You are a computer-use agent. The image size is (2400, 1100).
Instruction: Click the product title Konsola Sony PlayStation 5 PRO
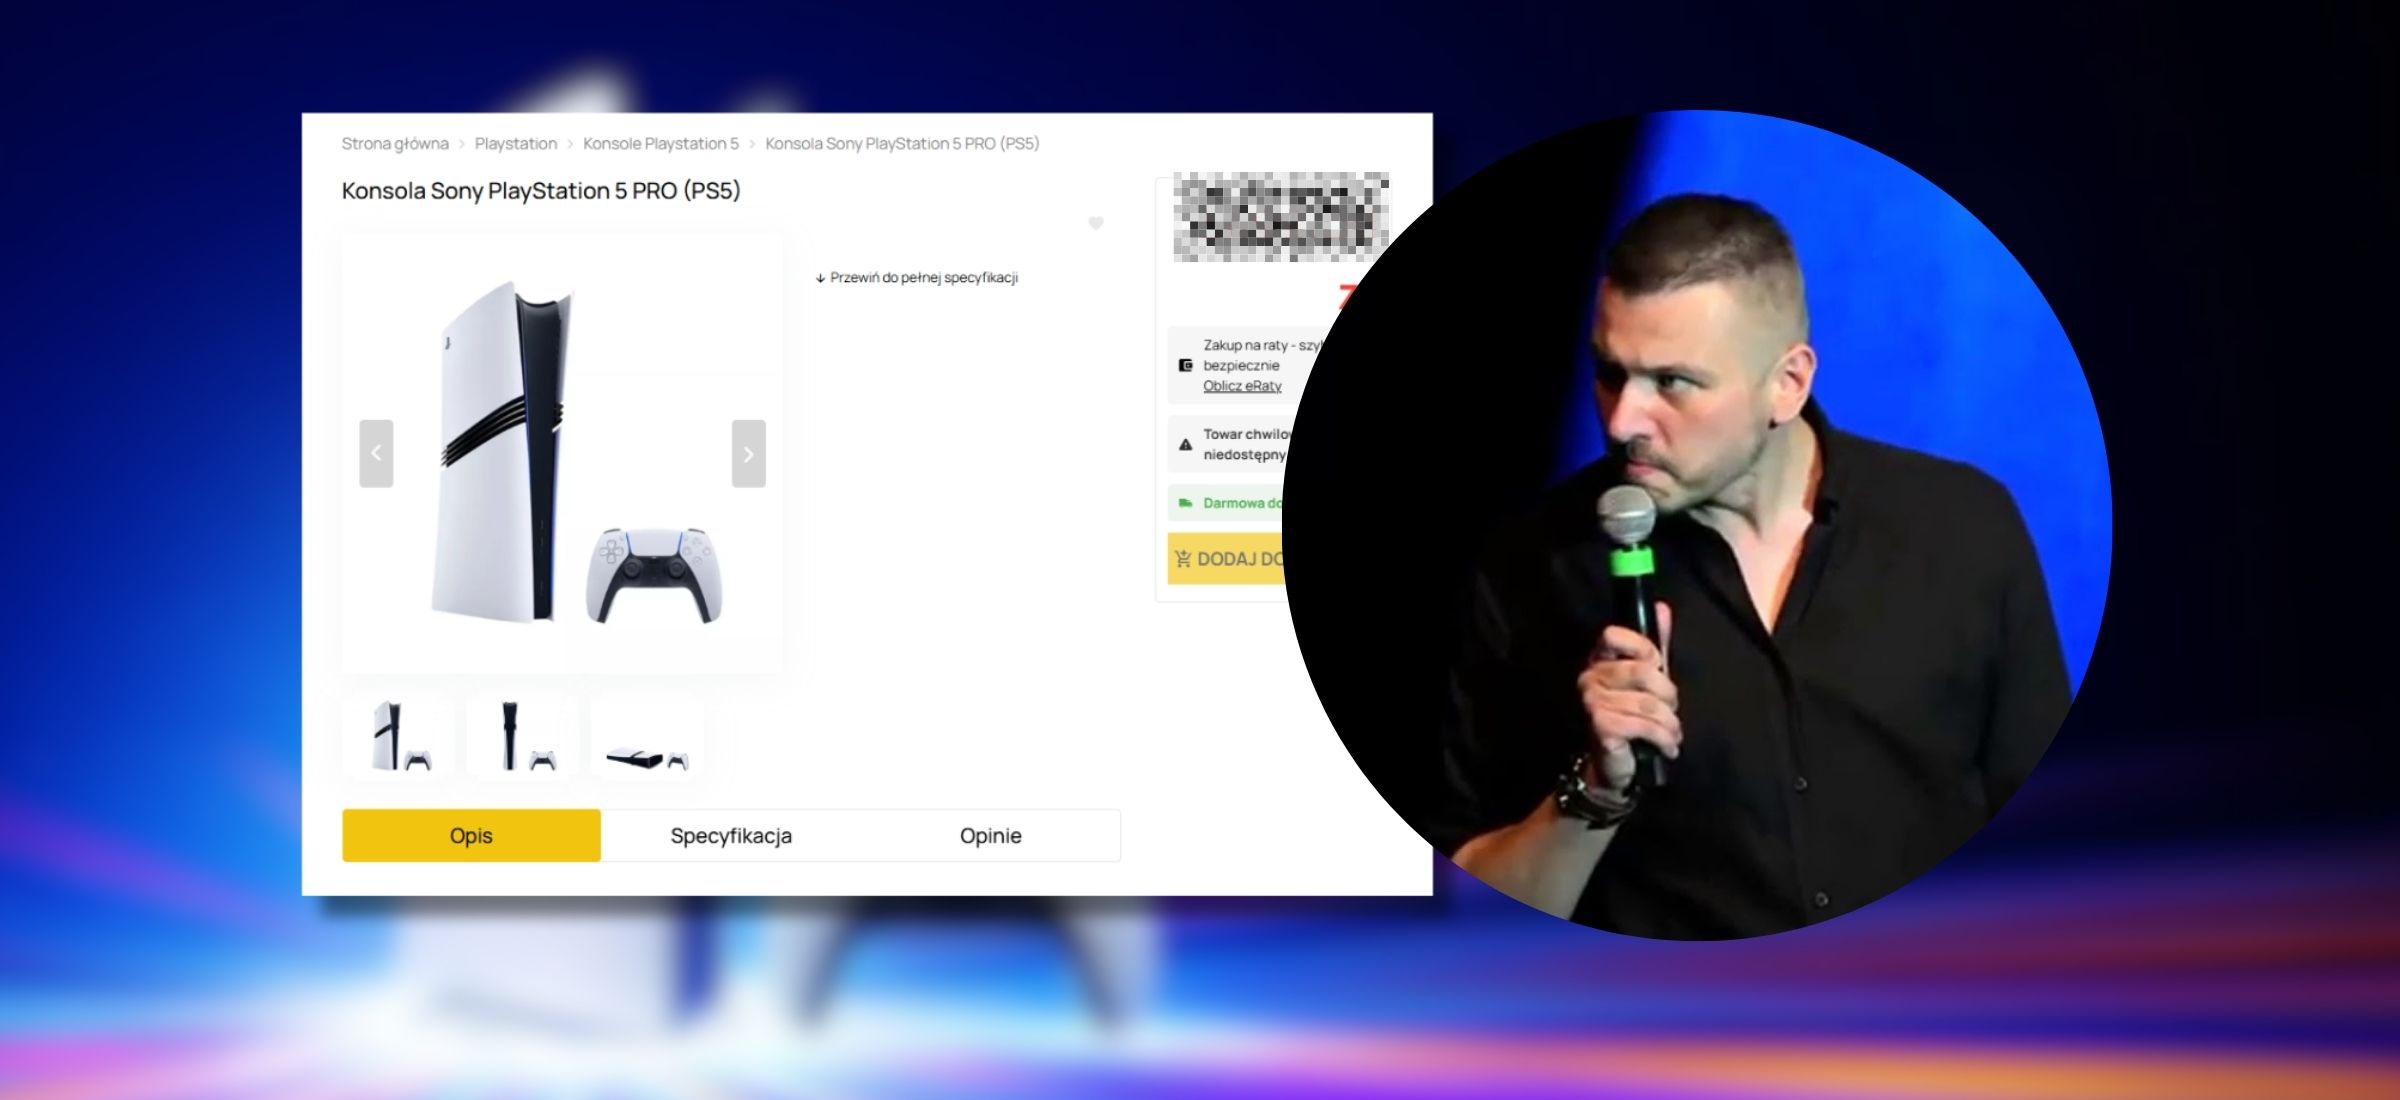tap(541, 191)
